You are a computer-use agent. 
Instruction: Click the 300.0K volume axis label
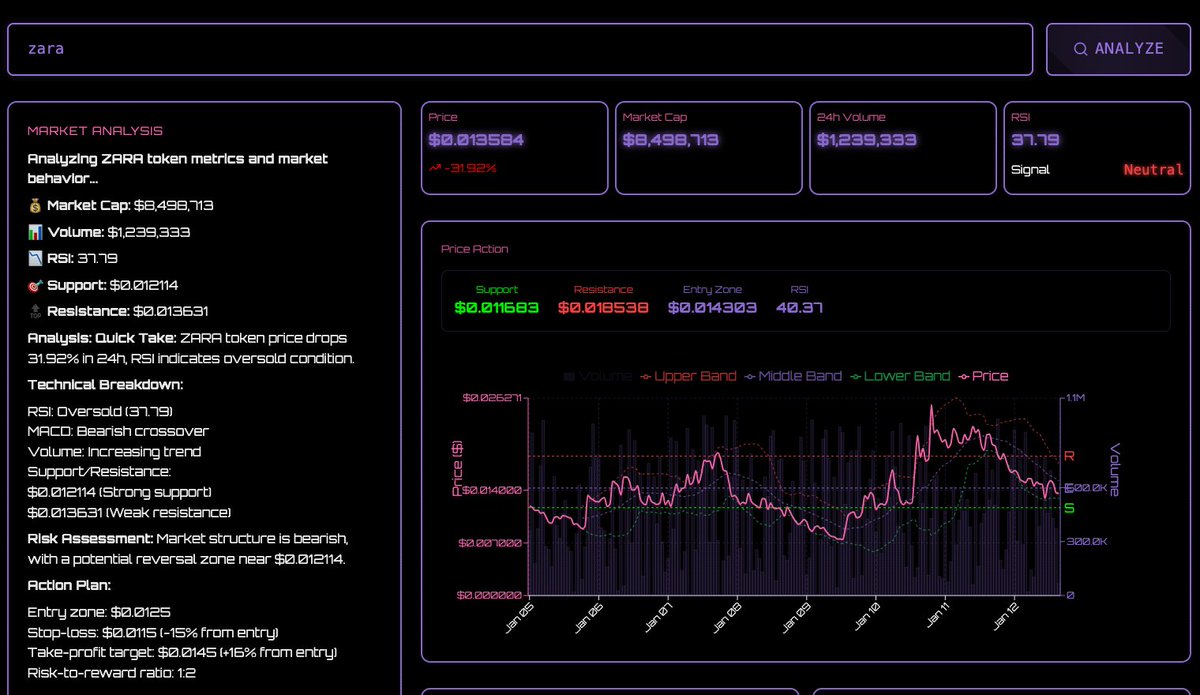click(1085, 541)
